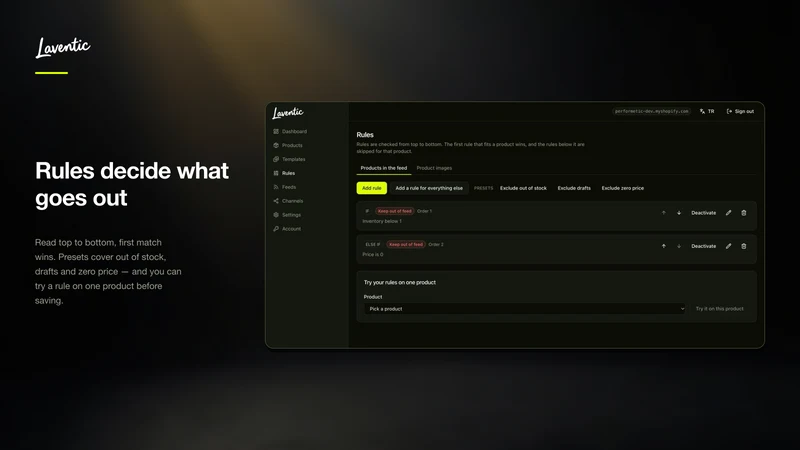Go to Account menu item
This screenshot has width=800, height=450.
point(291,229)
